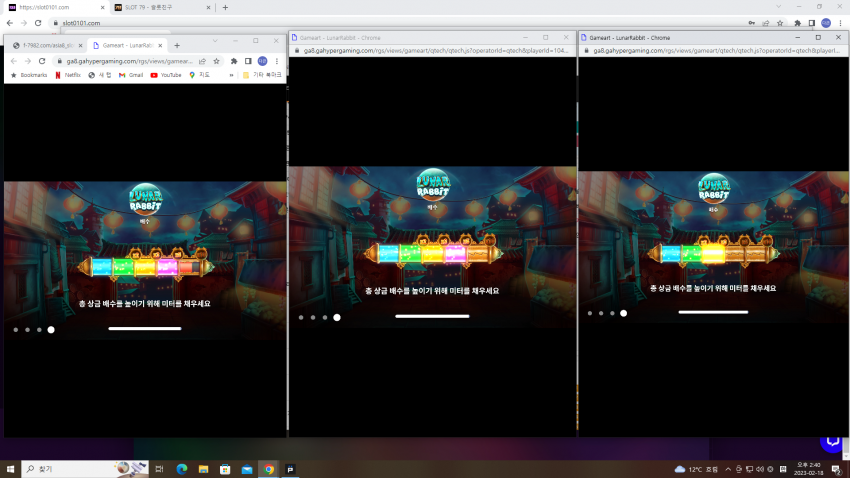Click loading progress bar in right game

pos(713,312)
